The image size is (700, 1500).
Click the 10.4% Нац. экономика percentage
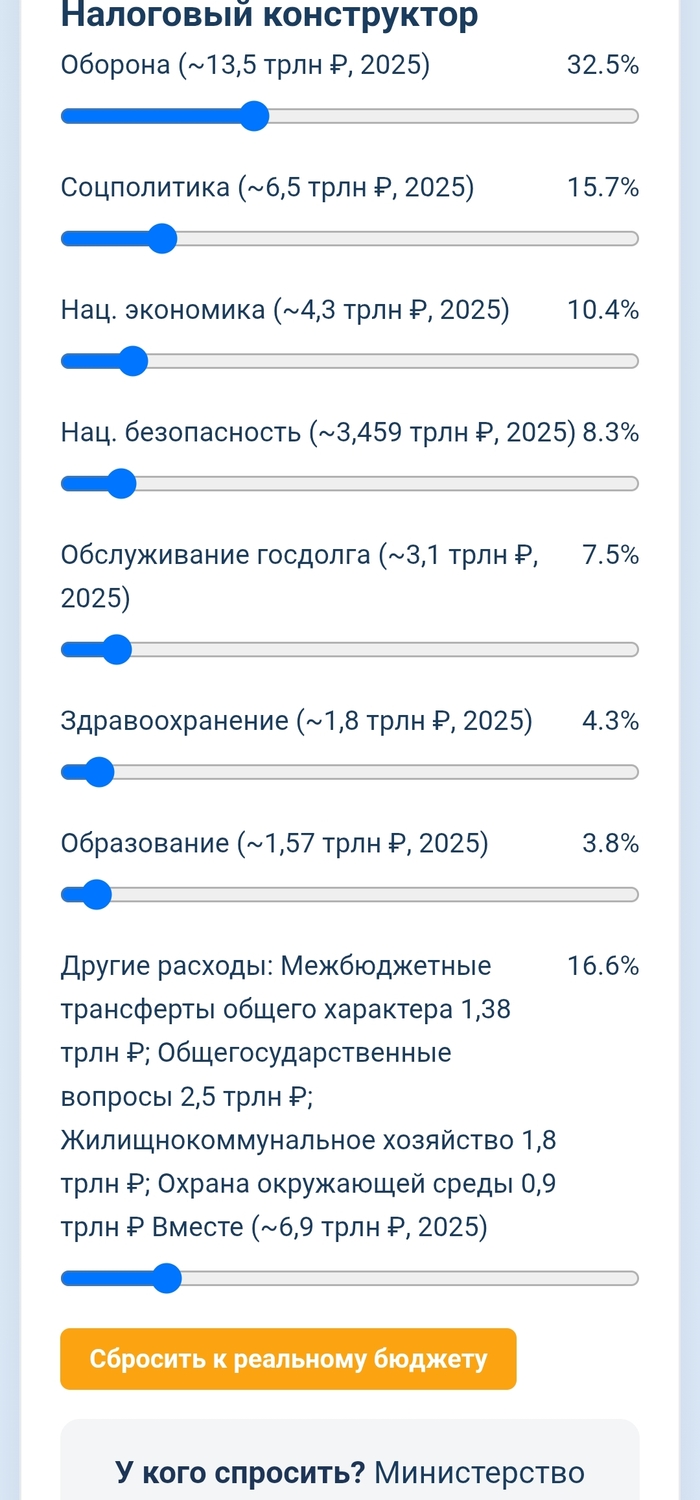(602, 310)
